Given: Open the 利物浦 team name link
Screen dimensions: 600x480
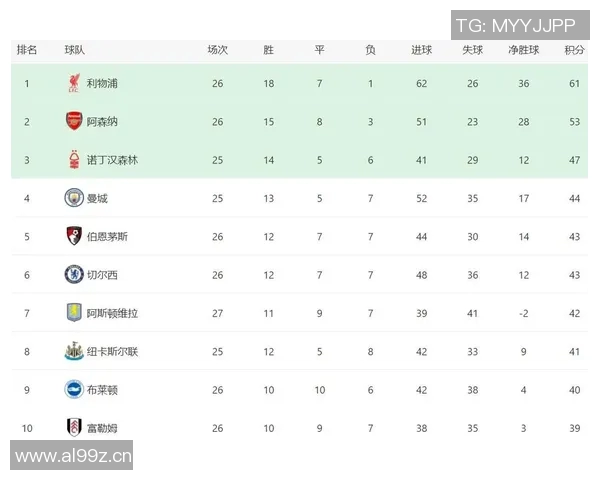Looking at the screenshot, I should pos(102,84).
